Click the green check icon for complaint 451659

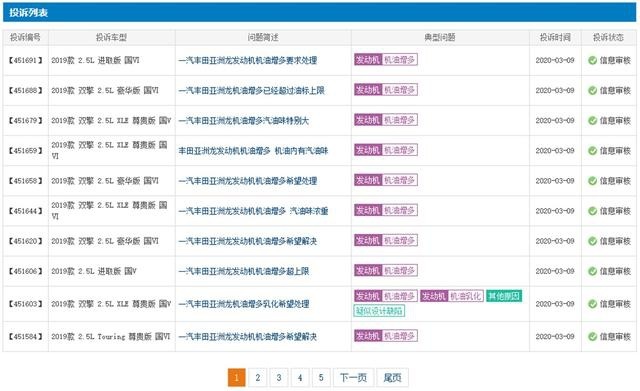pos(592,151)
